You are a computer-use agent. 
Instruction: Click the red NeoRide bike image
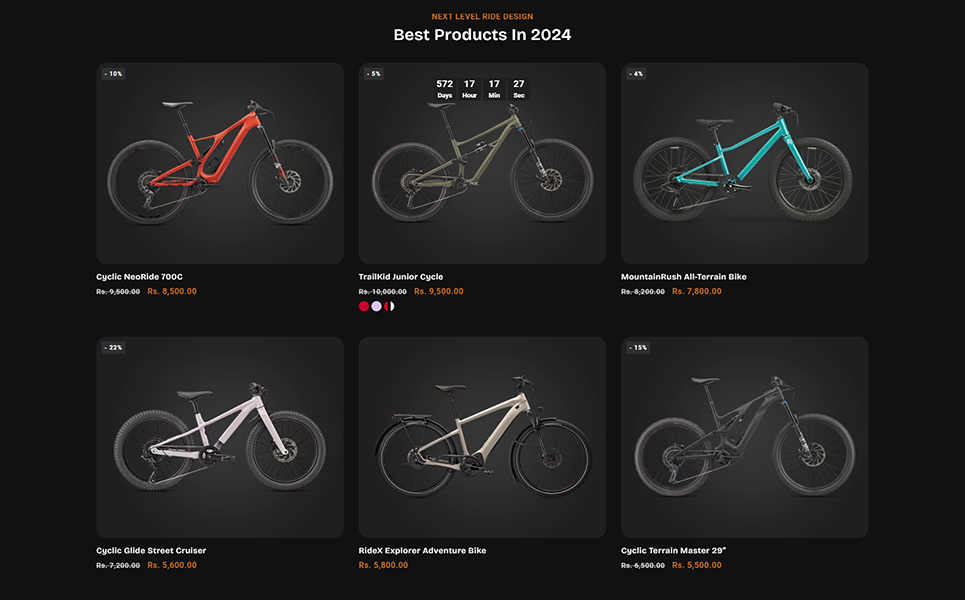click(x=219, y=165)
